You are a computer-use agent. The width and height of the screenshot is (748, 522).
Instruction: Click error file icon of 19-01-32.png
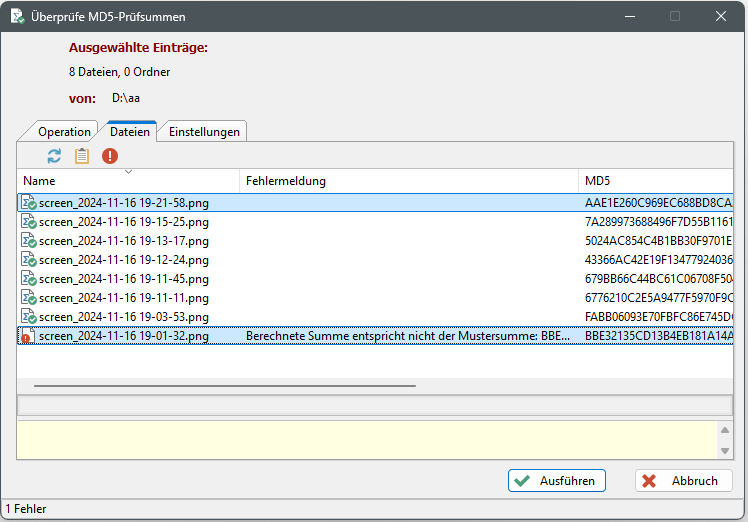click(x=29, y=336)
